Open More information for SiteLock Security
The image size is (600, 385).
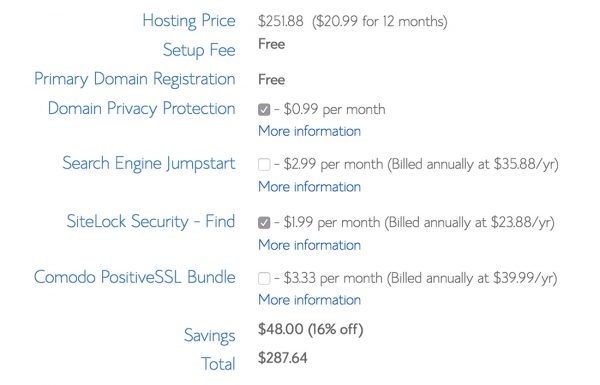click(x=310, y=245)
